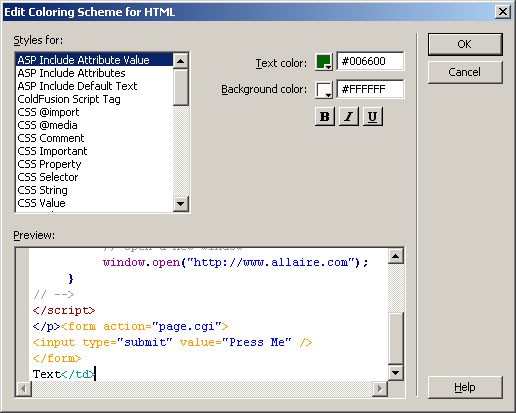Open Help for the coloring scheme
The image size is (516, 413).
tap(465, 387)
